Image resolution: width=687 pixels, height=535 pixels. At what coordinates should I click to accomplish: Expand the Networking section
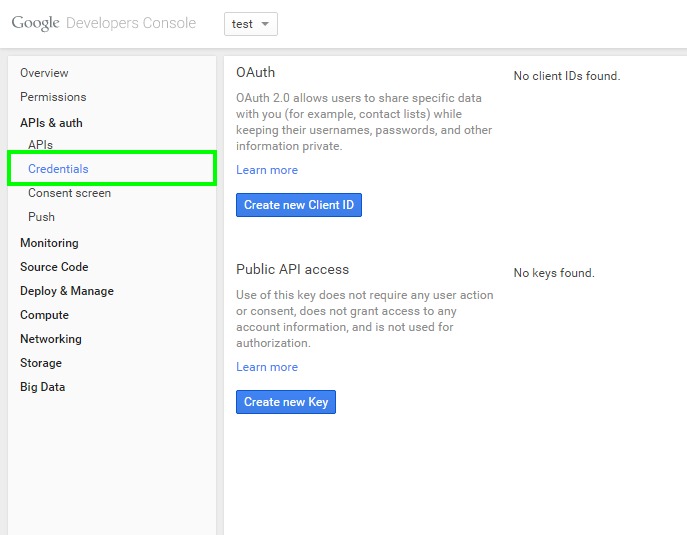pos(51,339)
